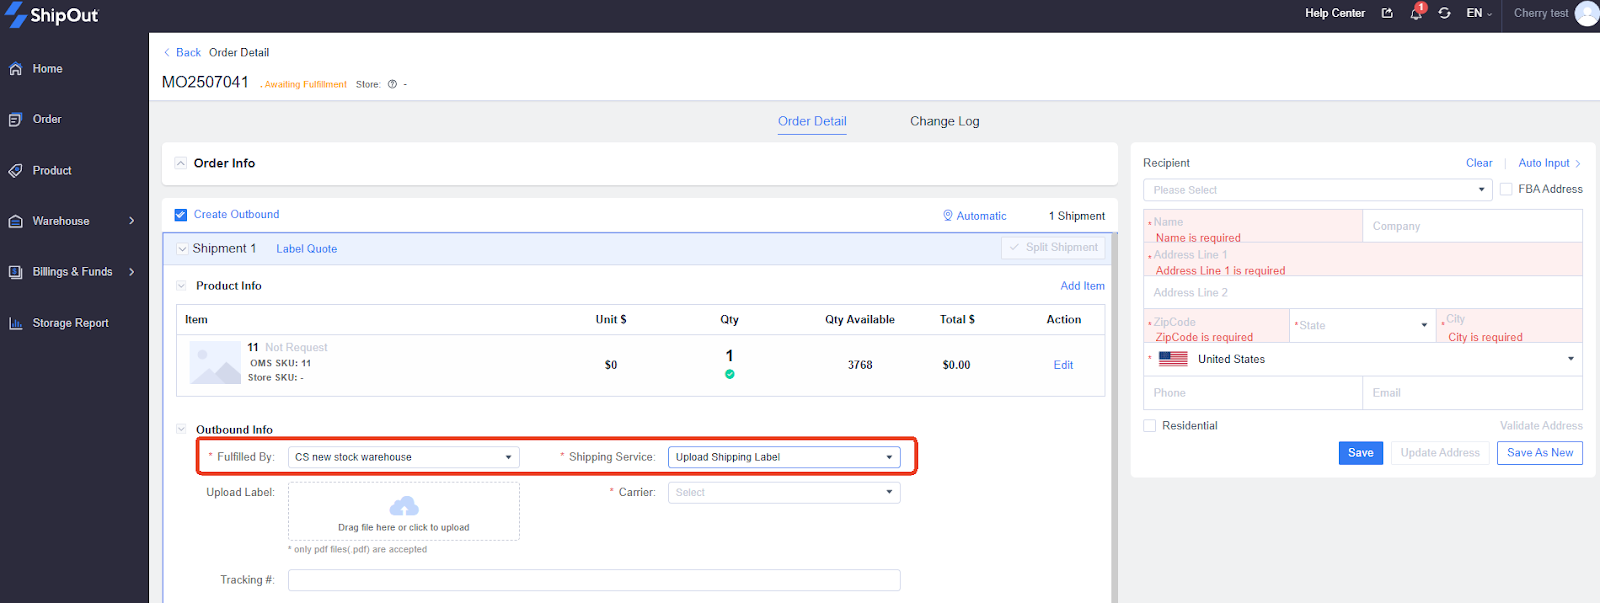Click the green quantity check icon
1600x603 pixels.
tap(730, 374)
